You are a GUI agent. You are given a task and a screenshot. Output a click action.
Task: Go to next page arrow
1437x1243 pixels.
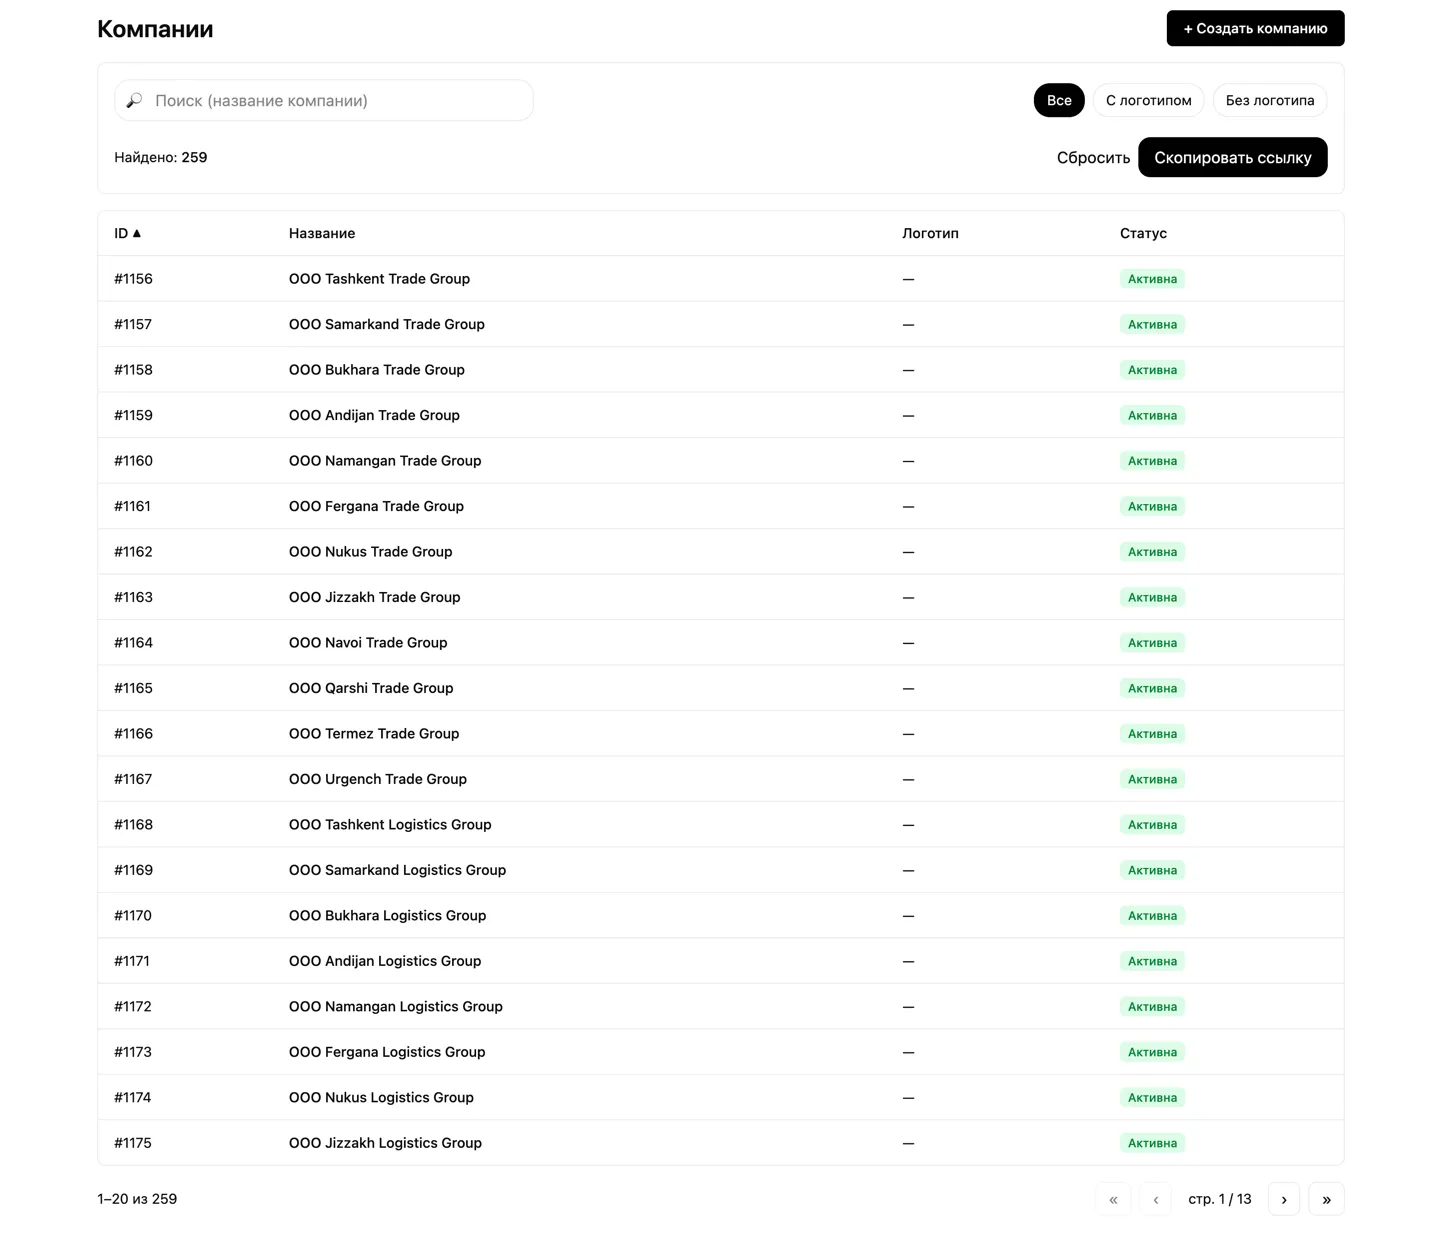1283,1199
